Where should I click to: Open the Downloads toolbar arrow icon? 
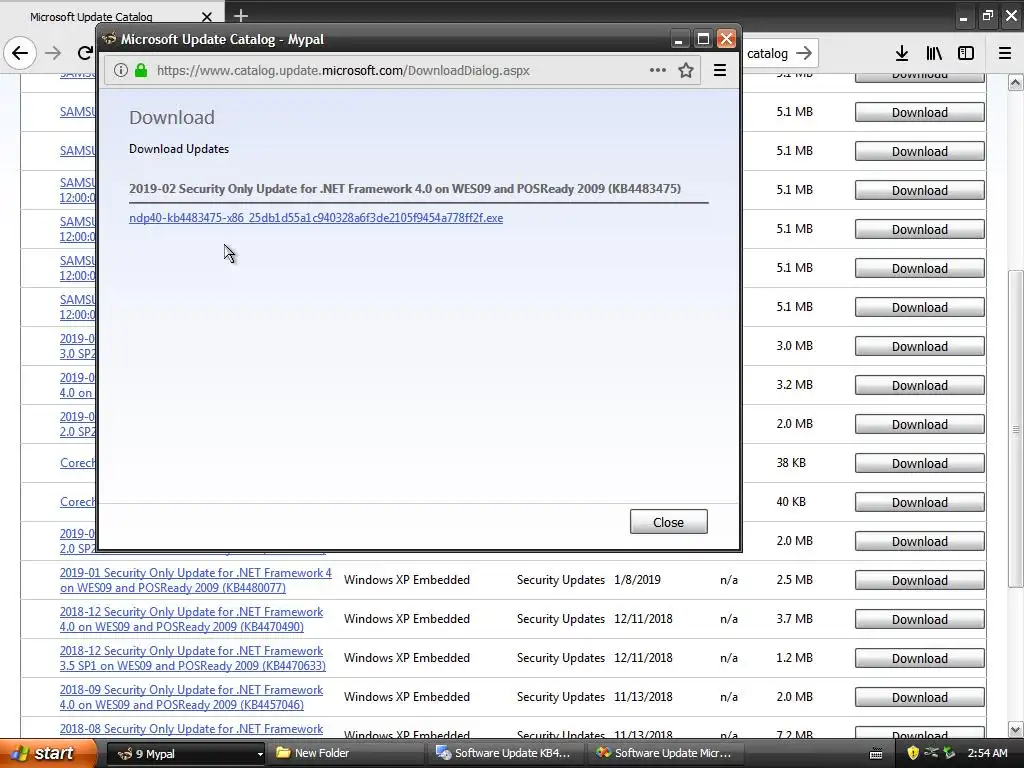902,53
